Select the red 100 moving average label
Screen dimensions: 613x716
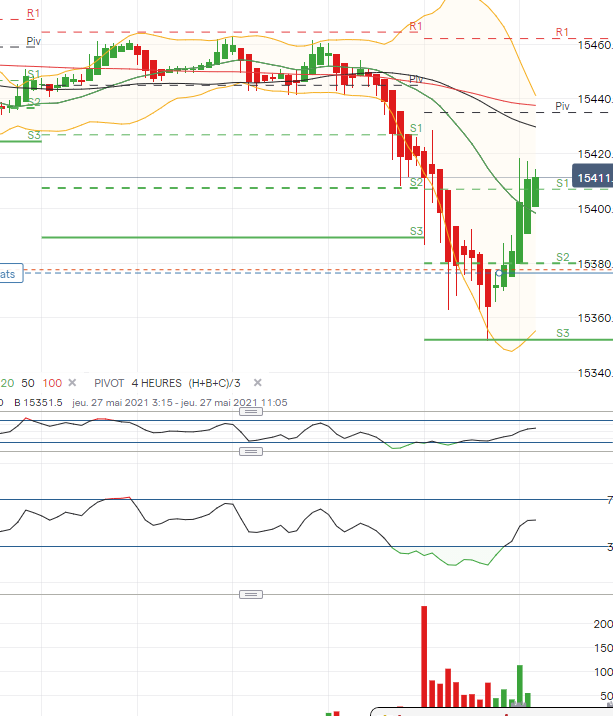coord(52,383)
